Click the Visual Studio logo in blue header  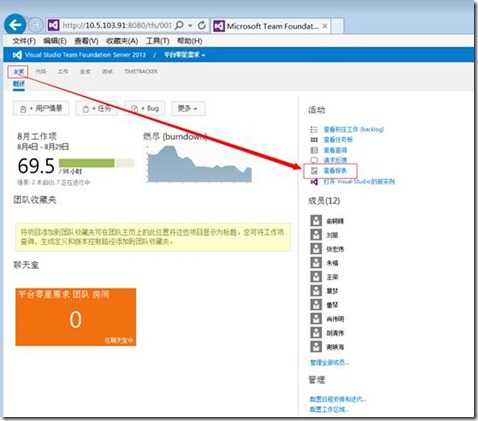coord(17,55)
